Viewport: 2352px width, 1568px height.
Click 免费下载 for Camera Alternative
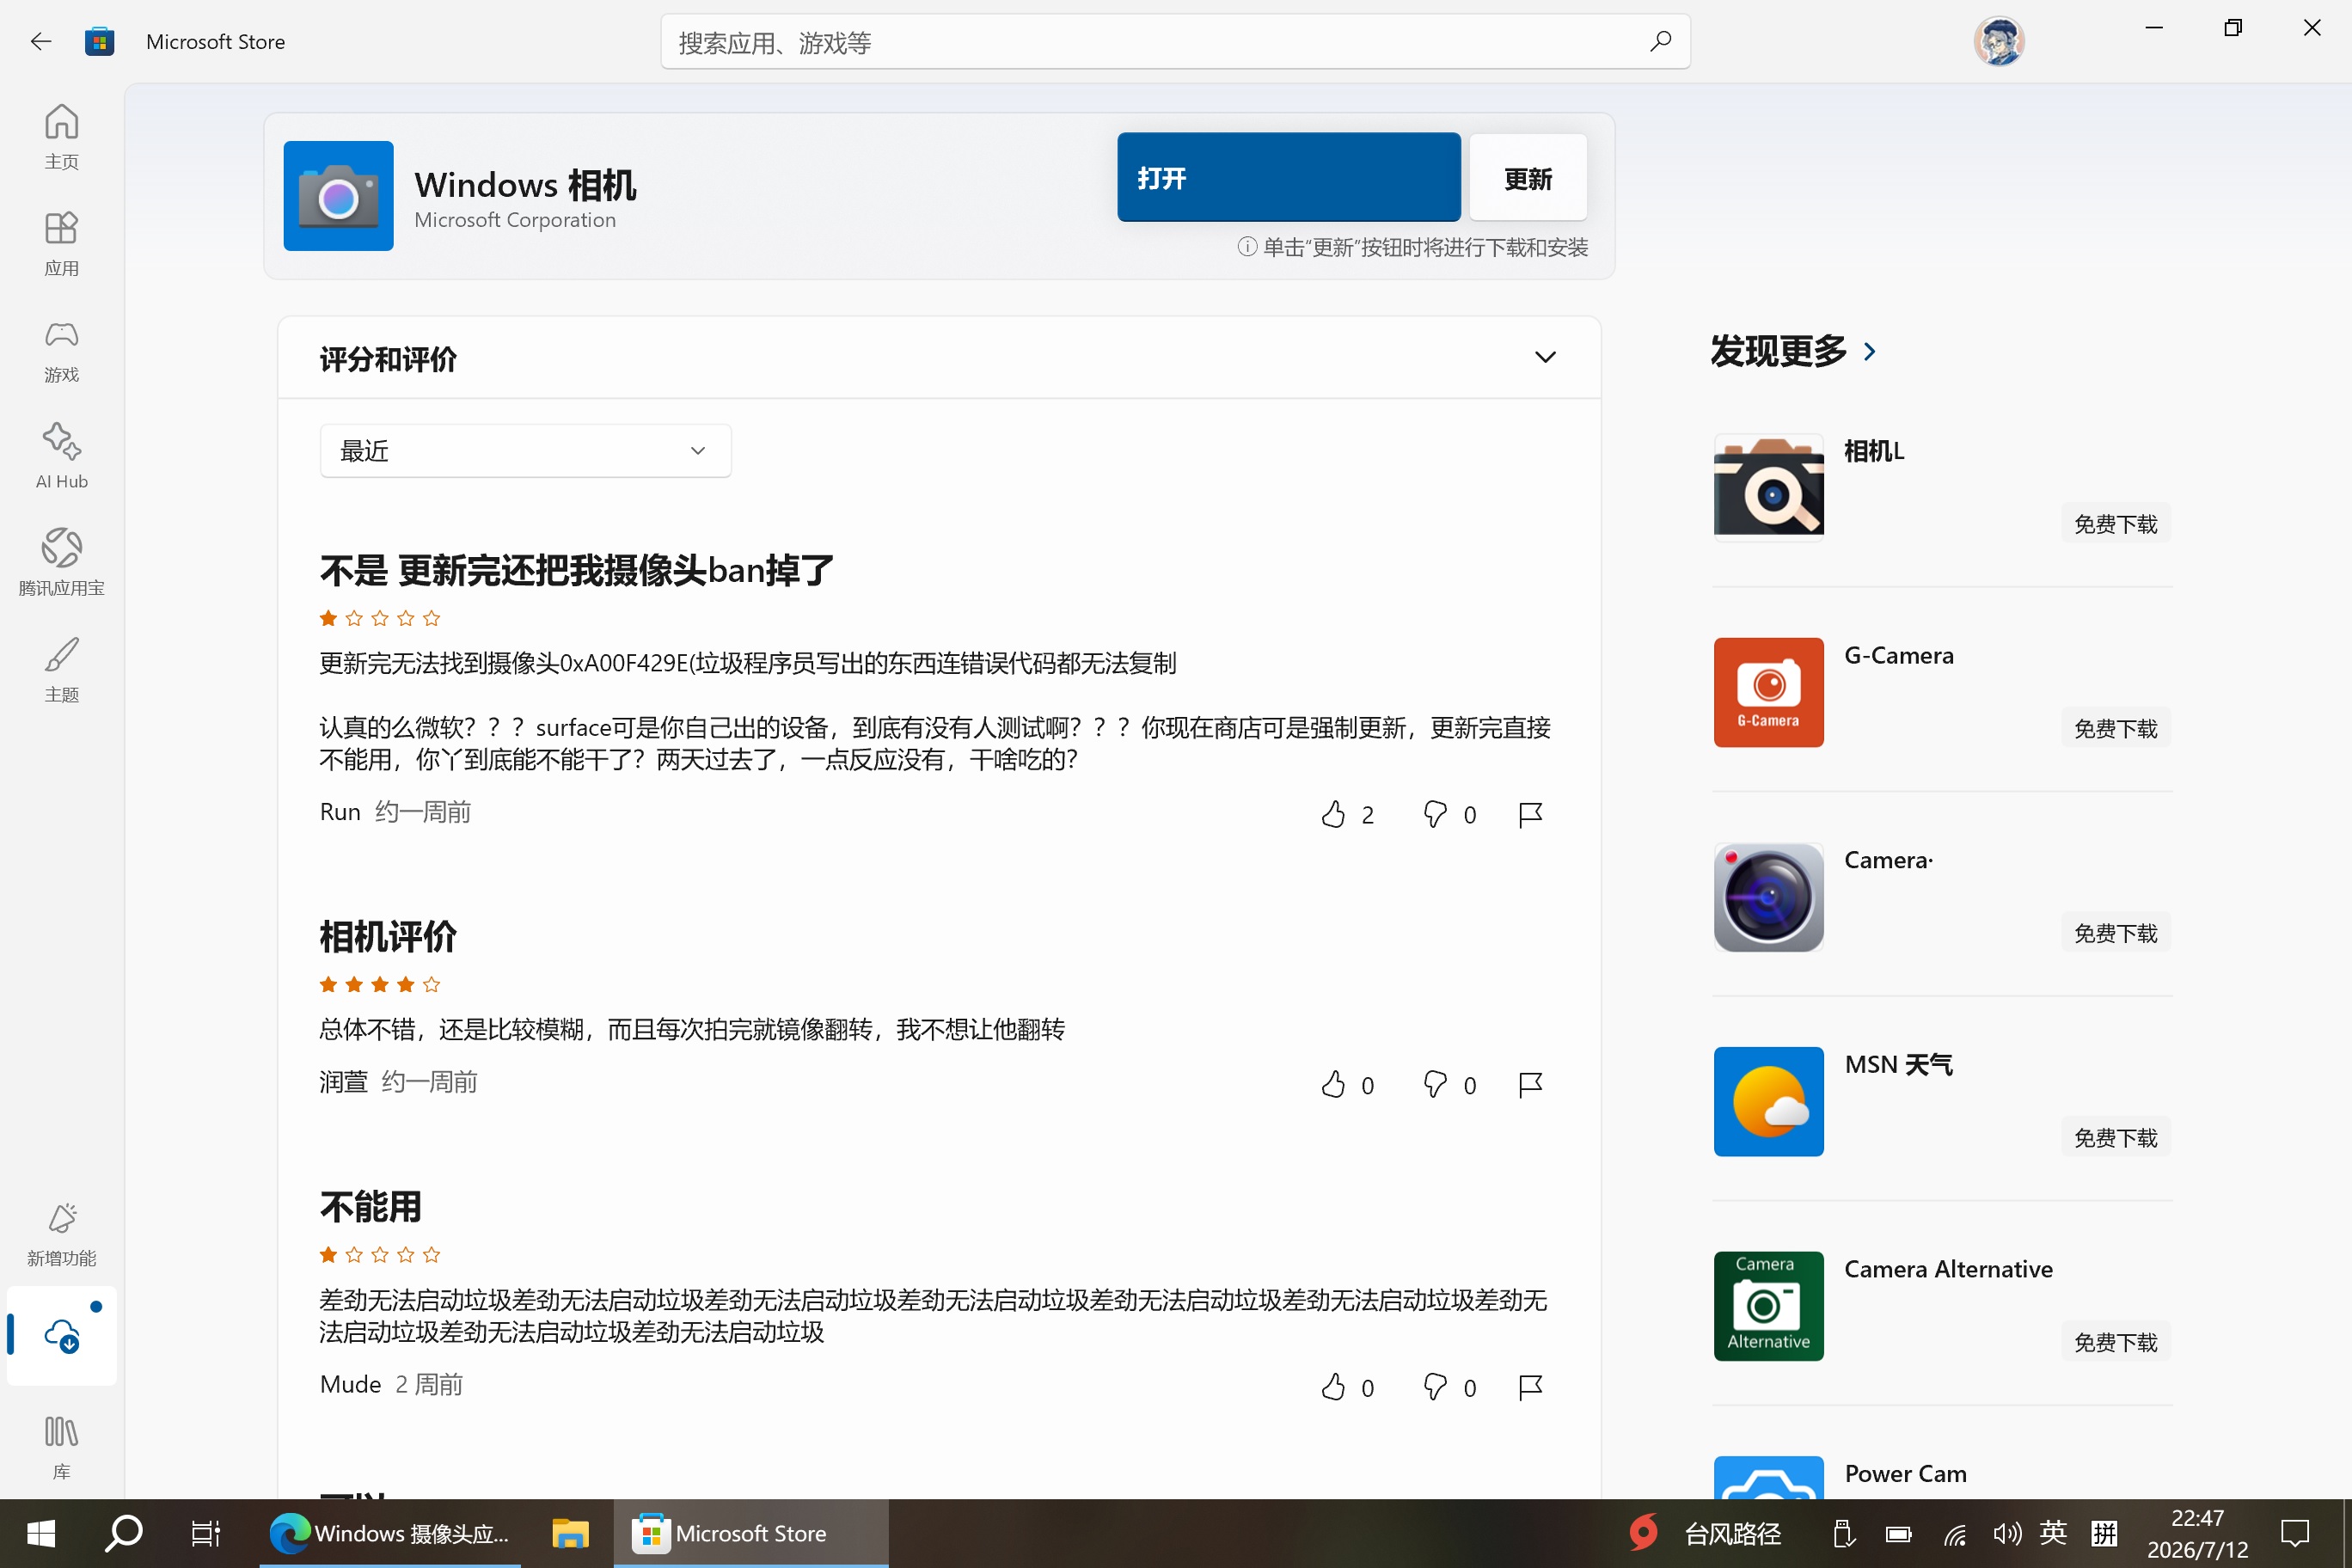coord(2115,1342)
